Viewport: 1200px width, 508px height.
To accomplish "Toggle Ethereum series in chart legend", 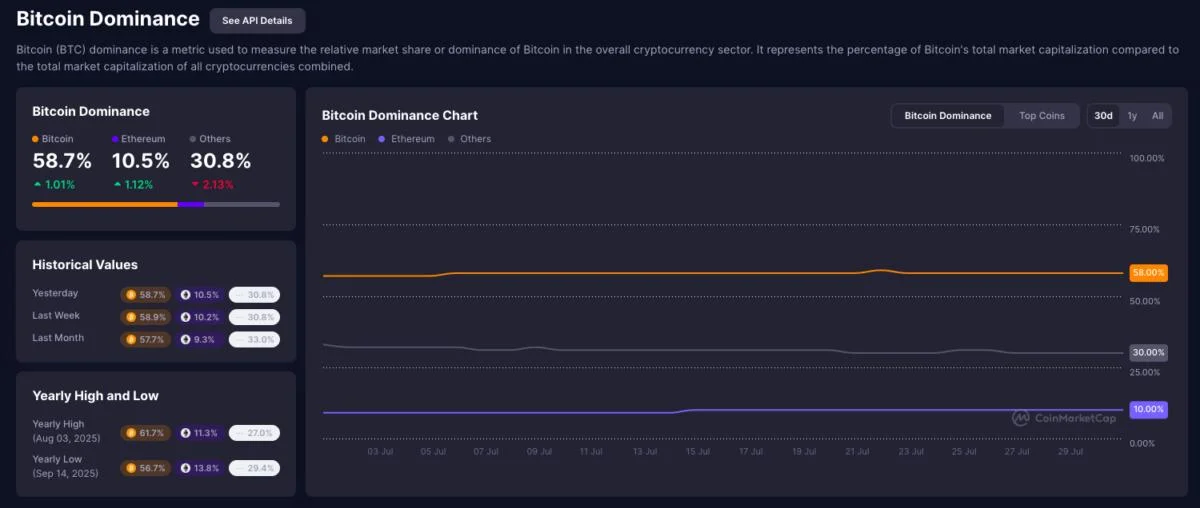I will coord(407,139).
